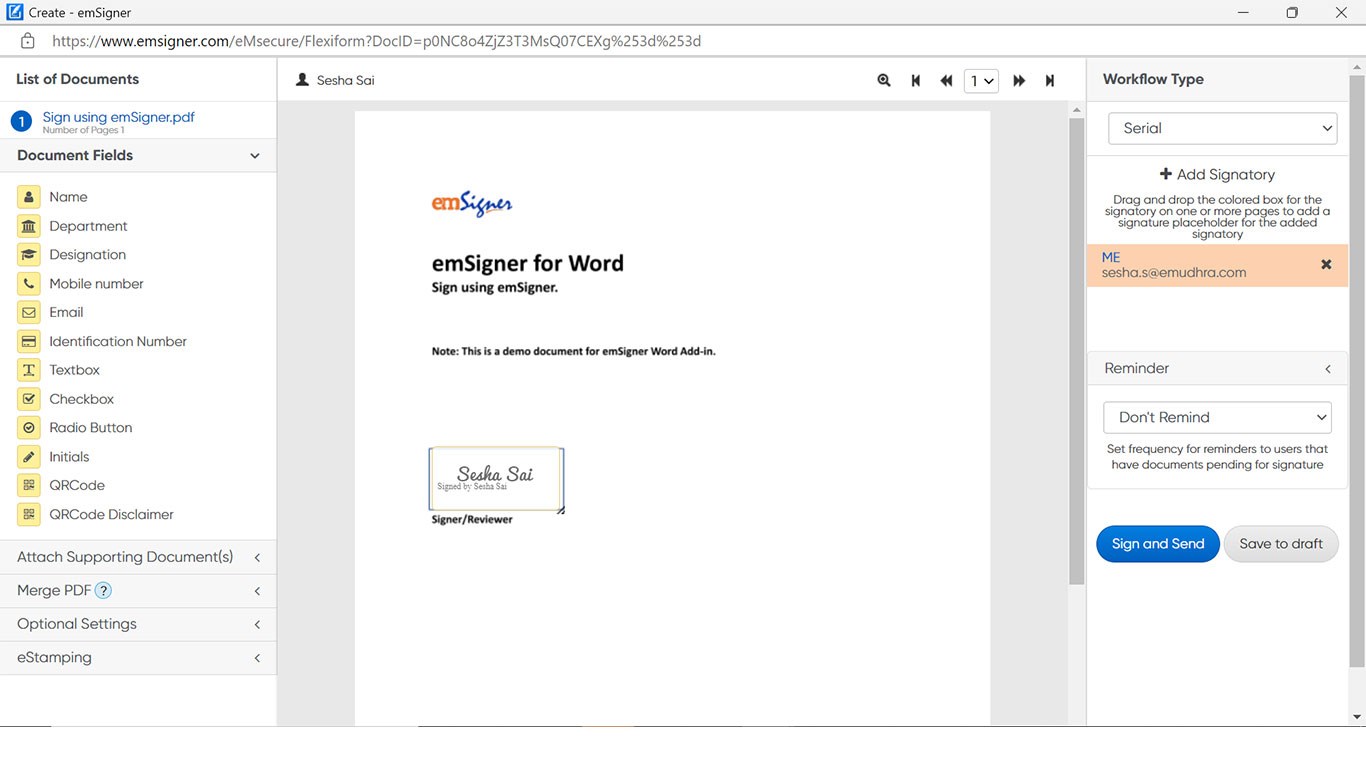Maximize the emSigner window
The width and height of the screenshot is (1366, 768).
[x=1292, y=13]
